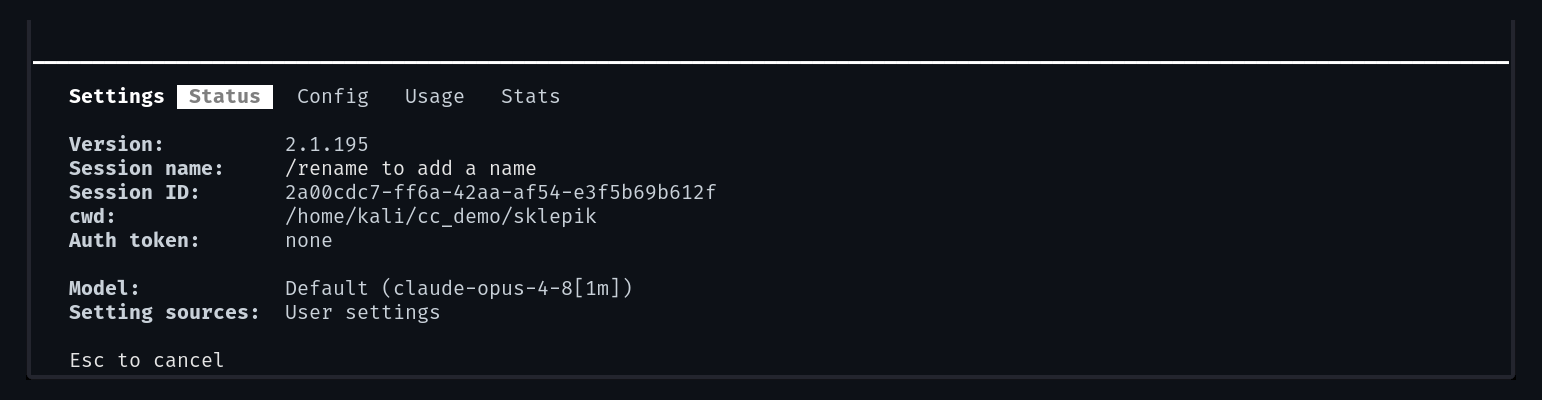1542x400 pixels.
Task: Click the Auth token label
Action: [x=135, y=241]
